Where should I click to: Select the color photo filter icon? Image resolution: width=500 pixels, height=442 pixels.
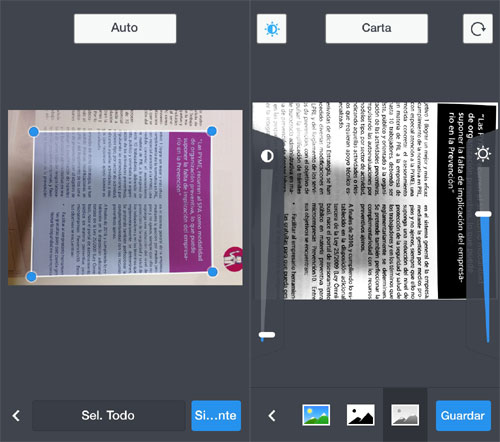[x=316, y=415]
